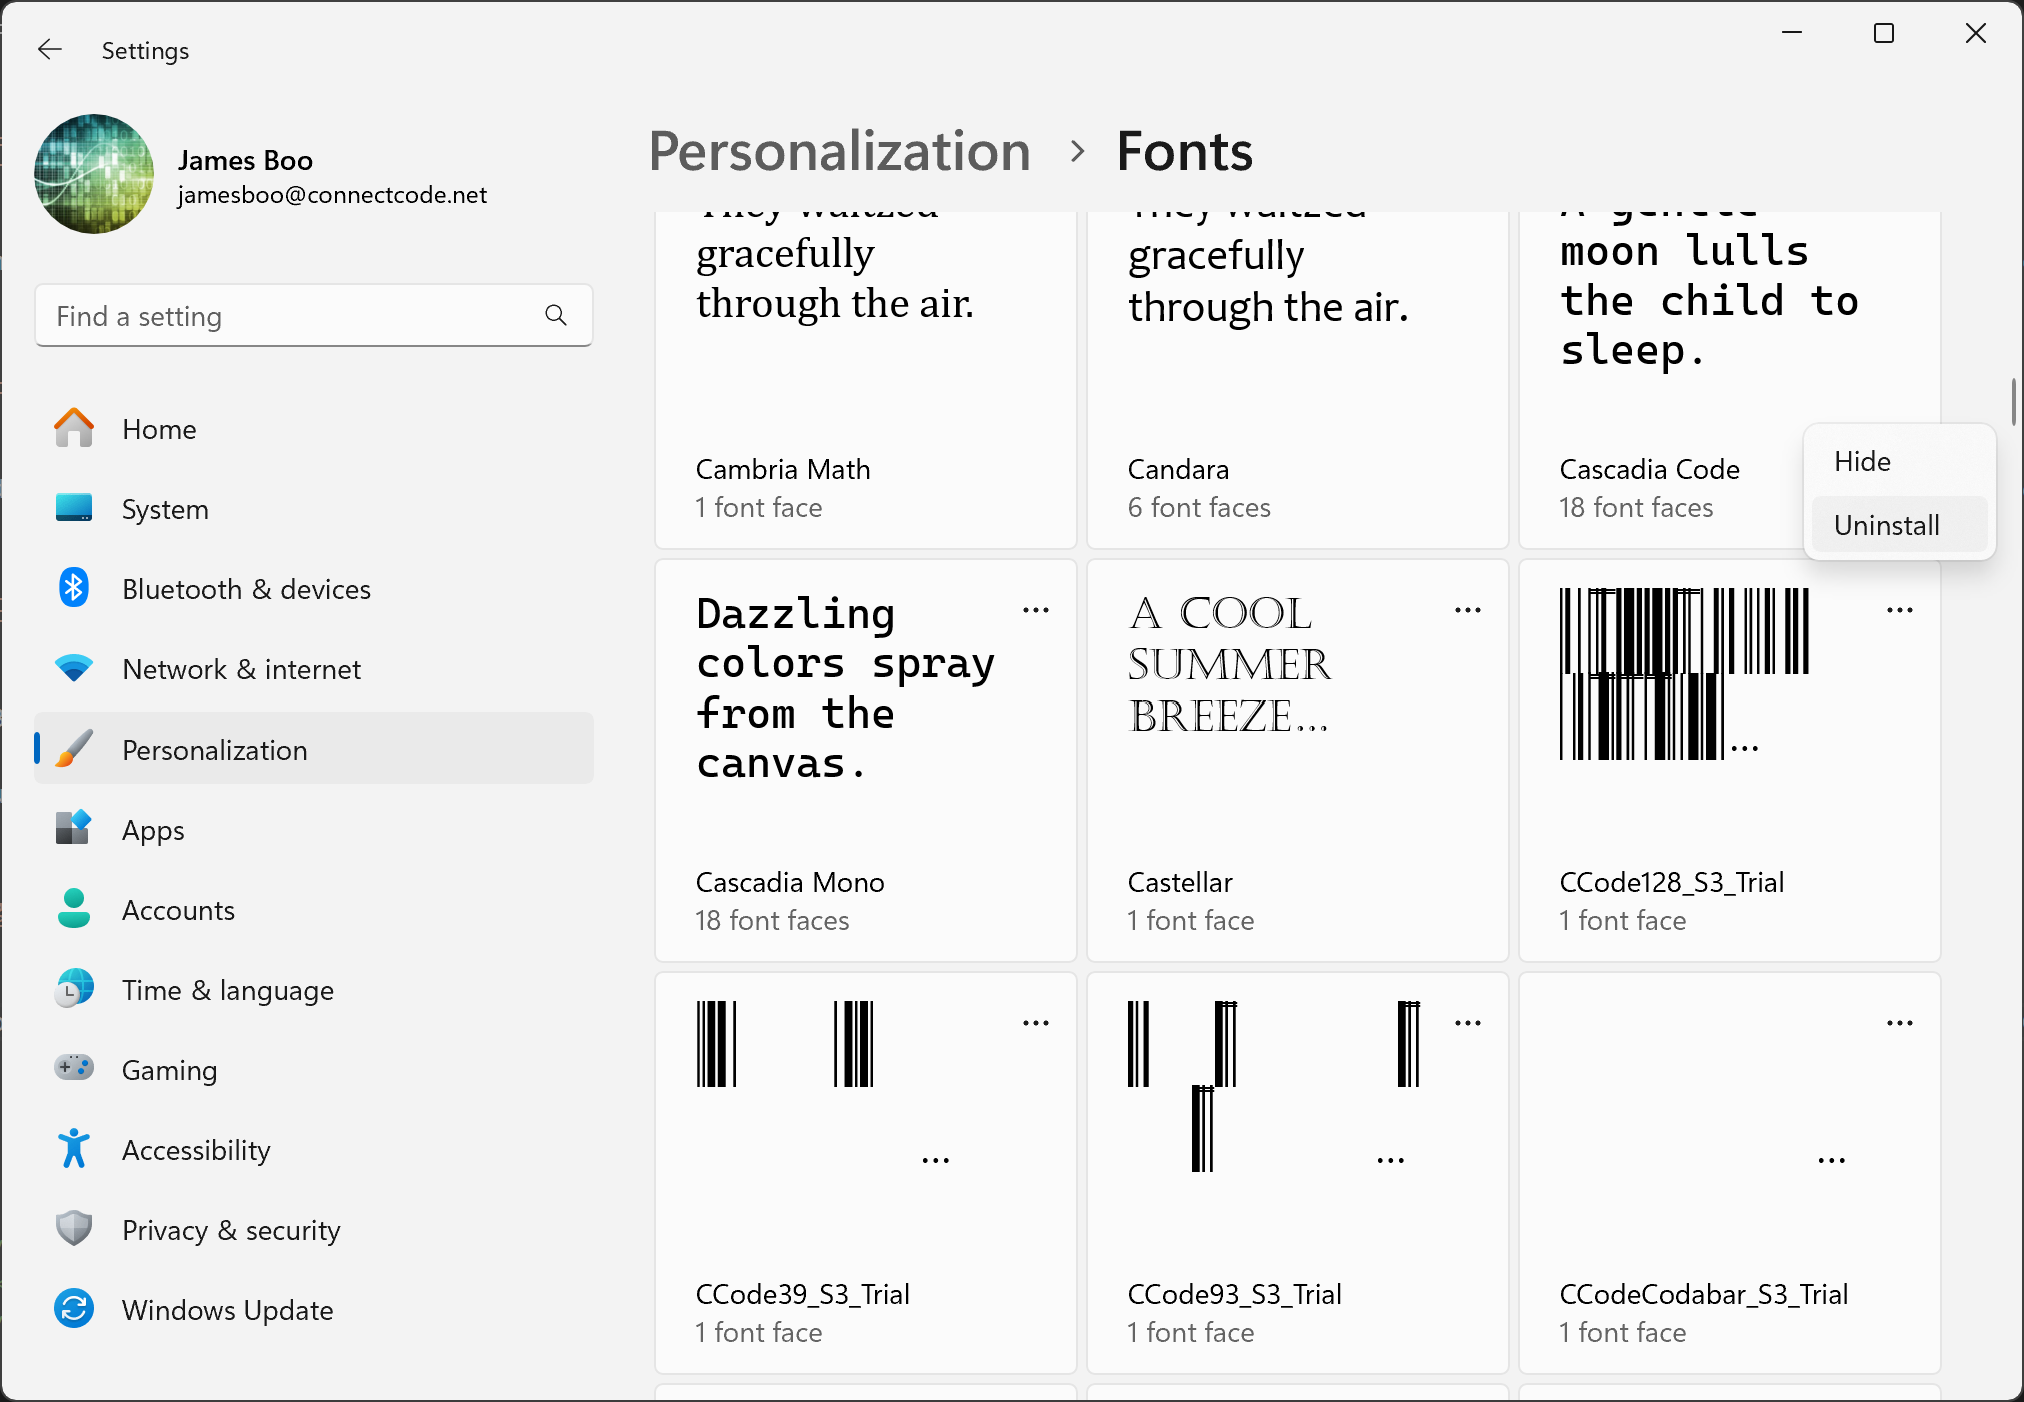Open the CCode93_S3_Trial barcode preview
Screen dimensions: 2024x1402
tap(1274, 1086)
